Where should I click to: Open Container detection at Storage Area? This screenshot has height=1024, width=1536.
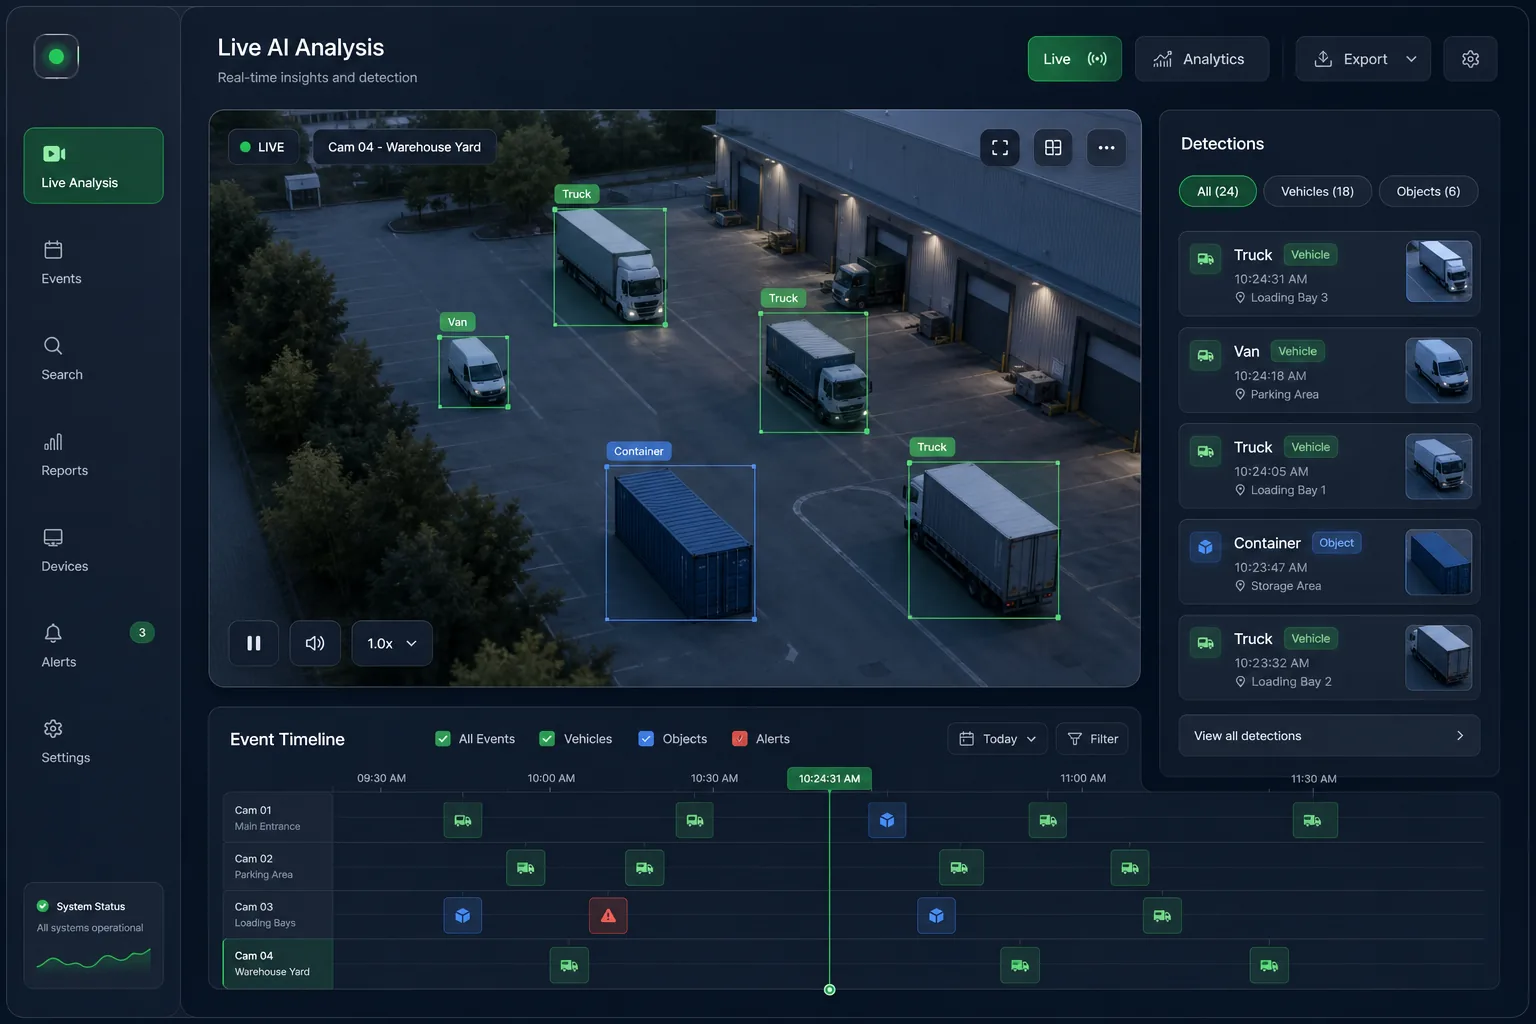point(1329,562)
